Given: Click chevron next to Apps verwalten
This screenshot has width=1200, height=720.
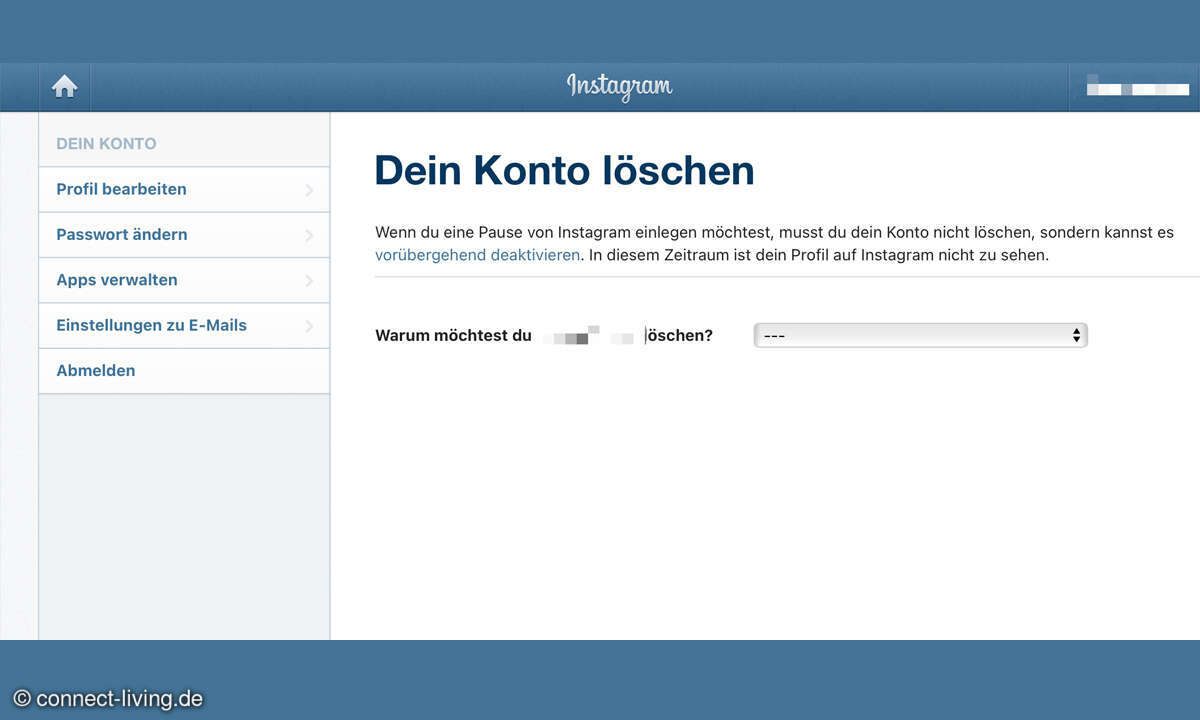Looking at the screenshot, I should [309, 281].
